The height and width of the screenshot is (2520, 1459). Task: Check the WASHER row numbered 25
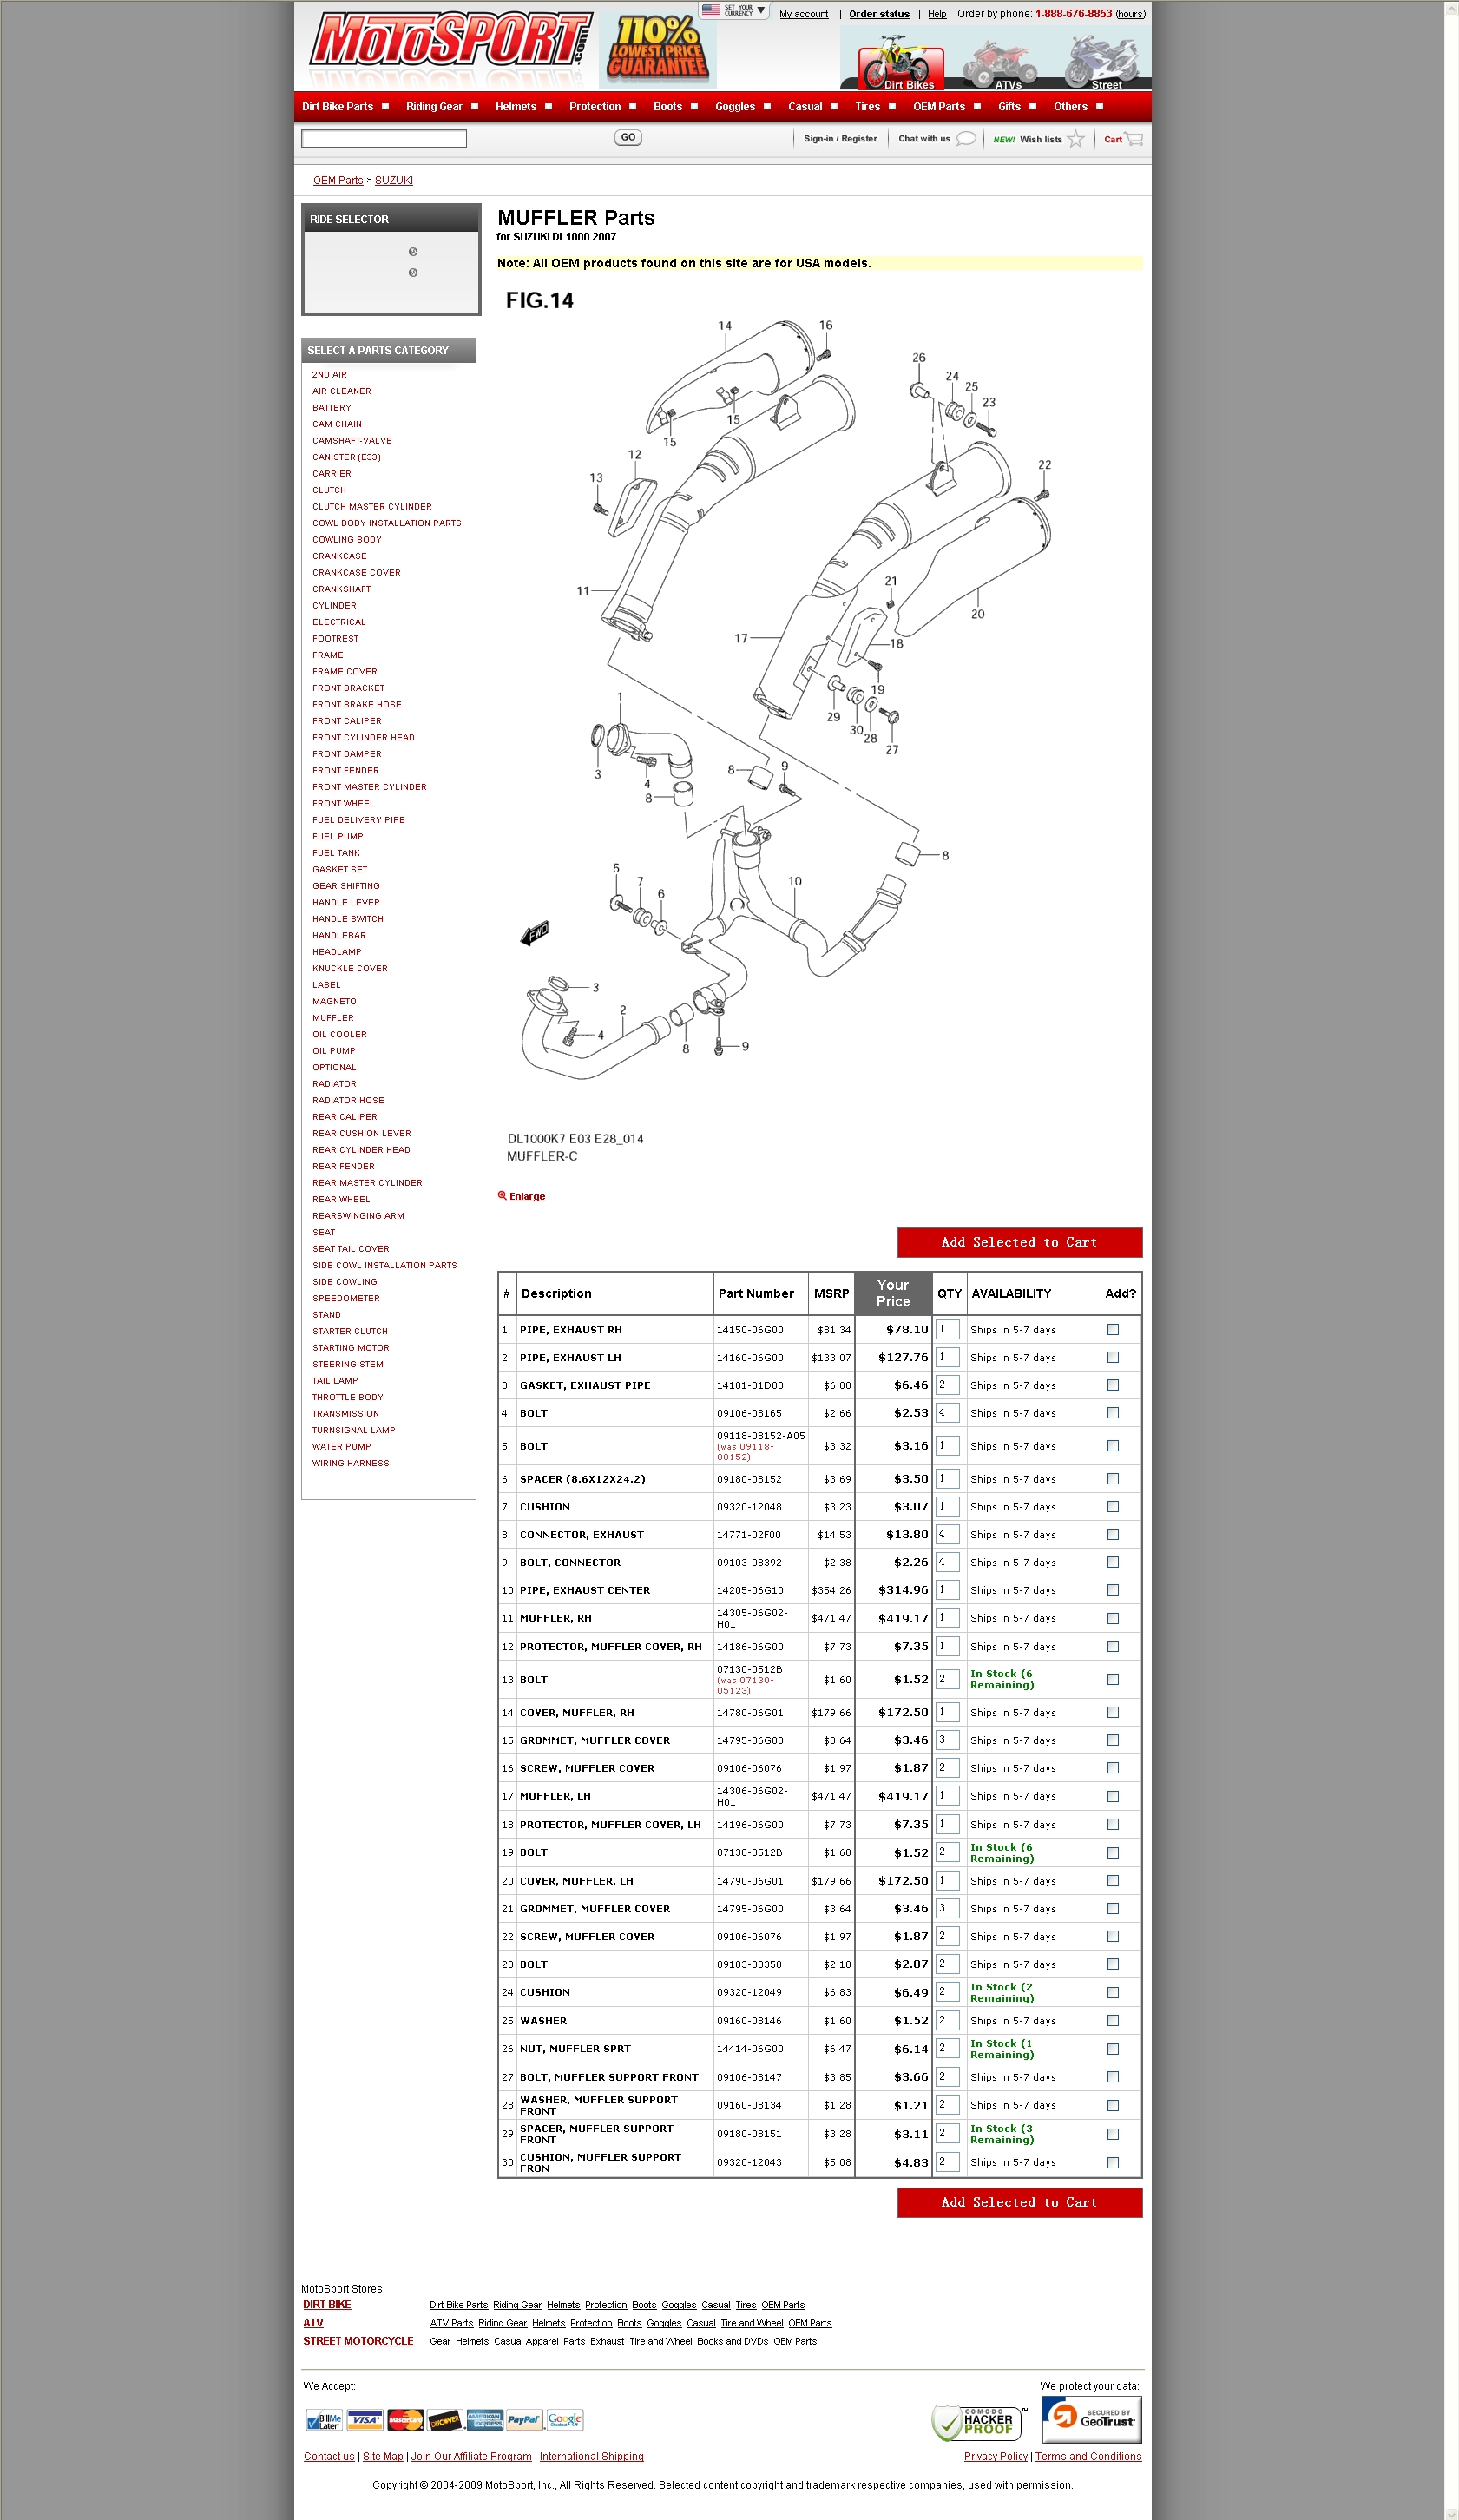(x=1113, y=2020)
